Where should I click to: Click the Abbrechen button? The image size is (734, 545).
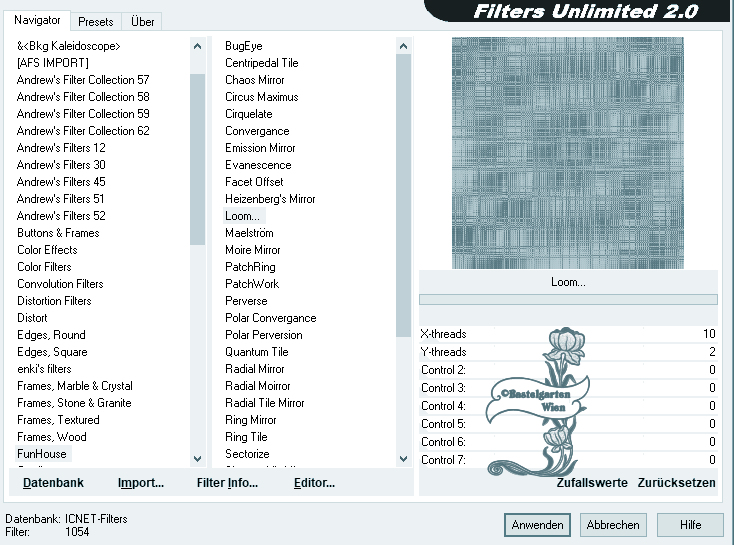613,525
